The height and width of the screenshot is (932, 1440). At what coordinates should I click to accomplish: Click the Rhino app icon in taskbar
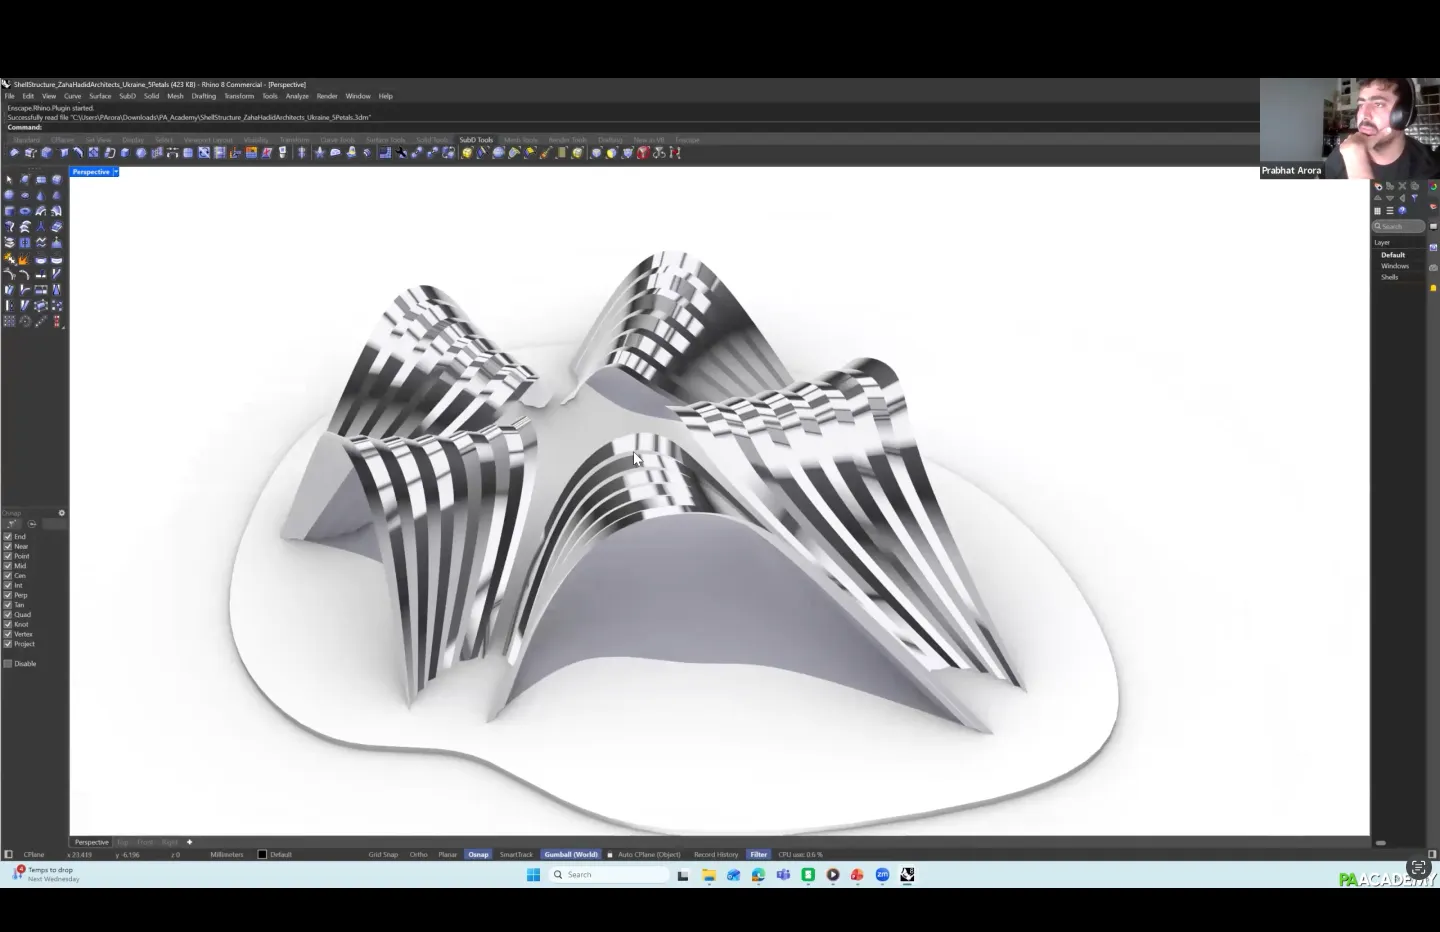[x=907, y=875]
